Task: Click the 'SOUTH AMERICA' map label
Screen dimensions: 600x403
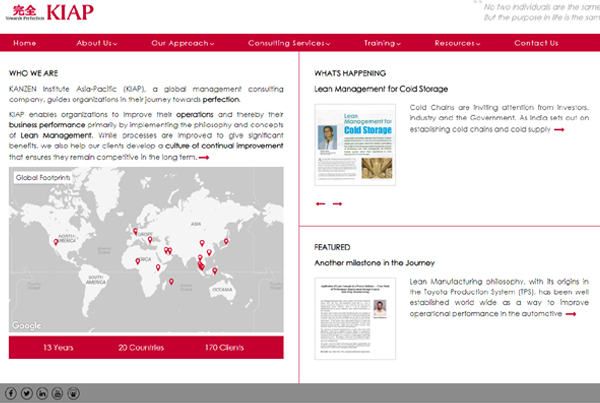Action: click(x=96, y=279)
